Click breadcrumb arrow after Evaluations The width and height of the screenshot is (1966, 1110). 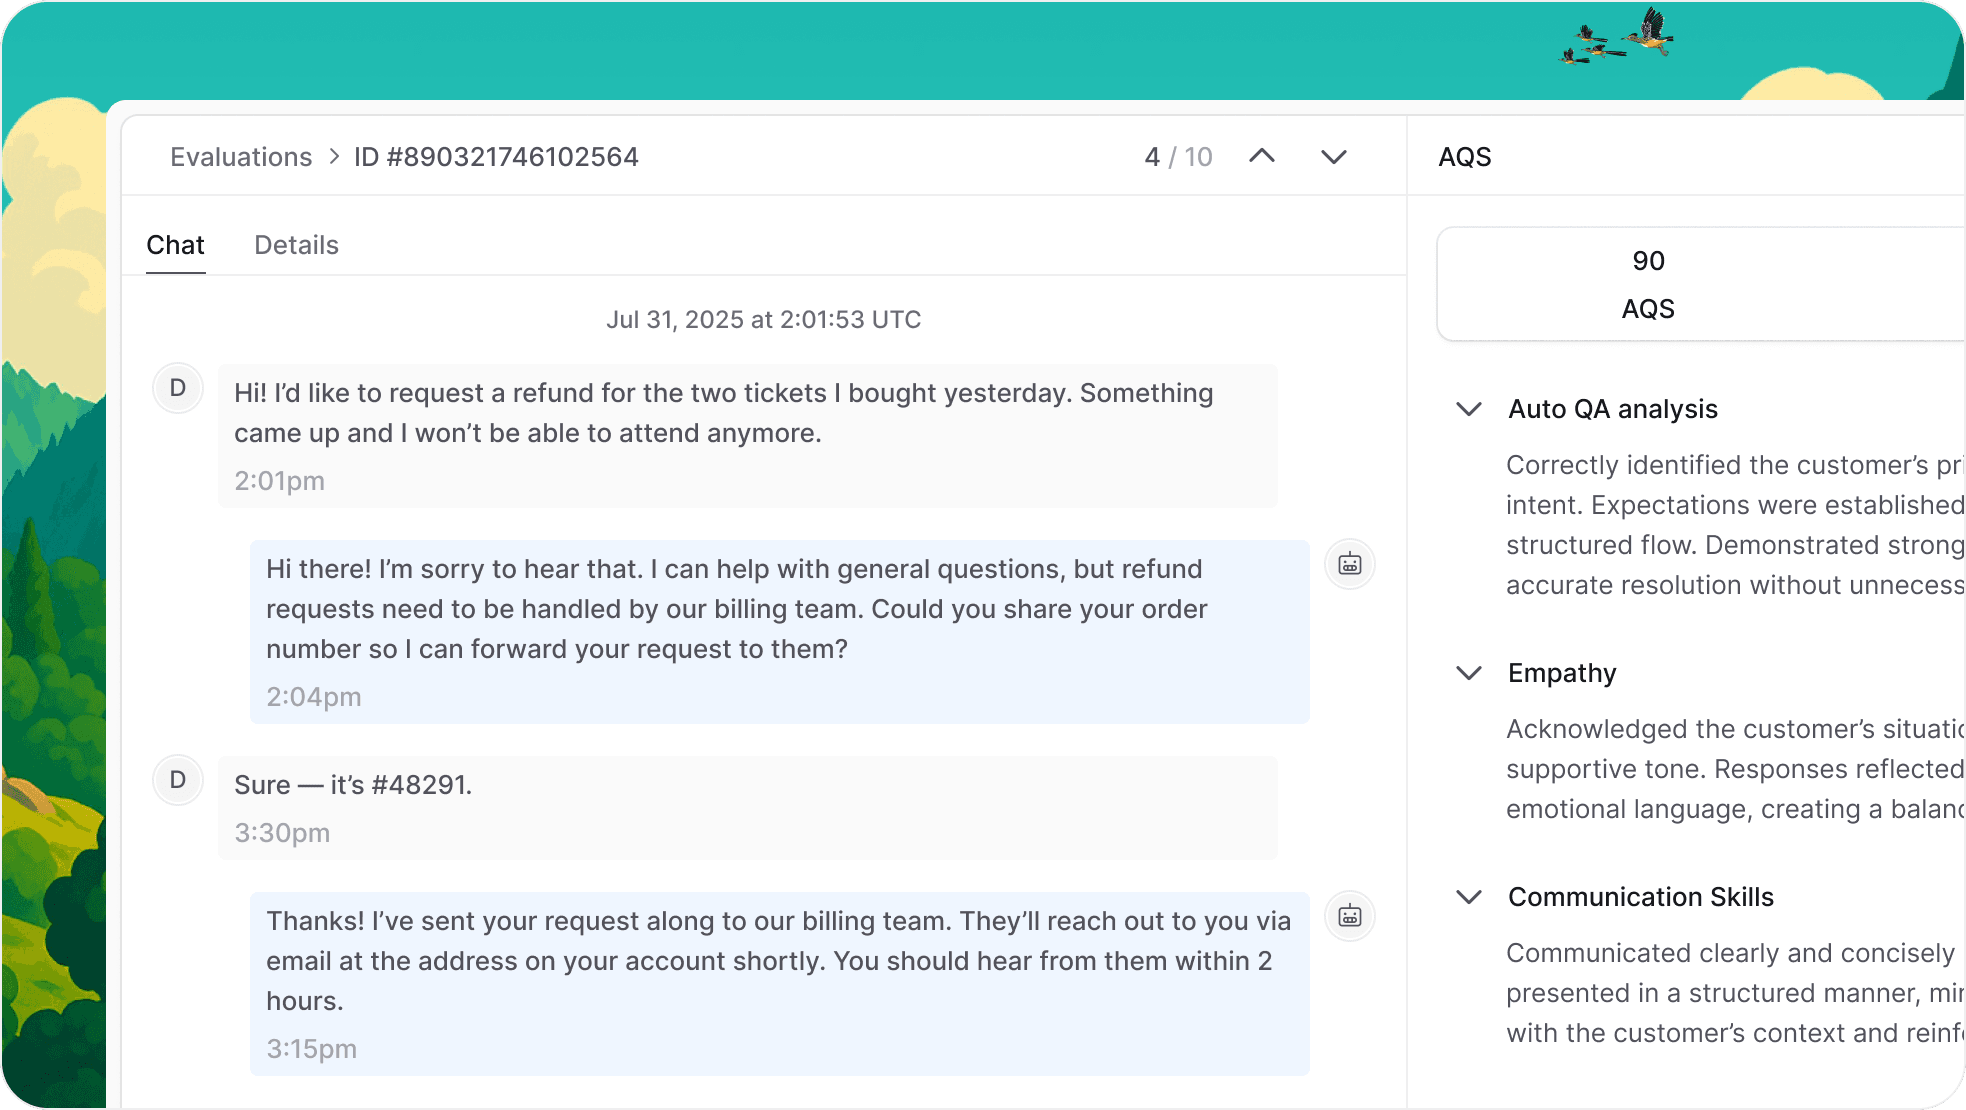tap(334, 157)
